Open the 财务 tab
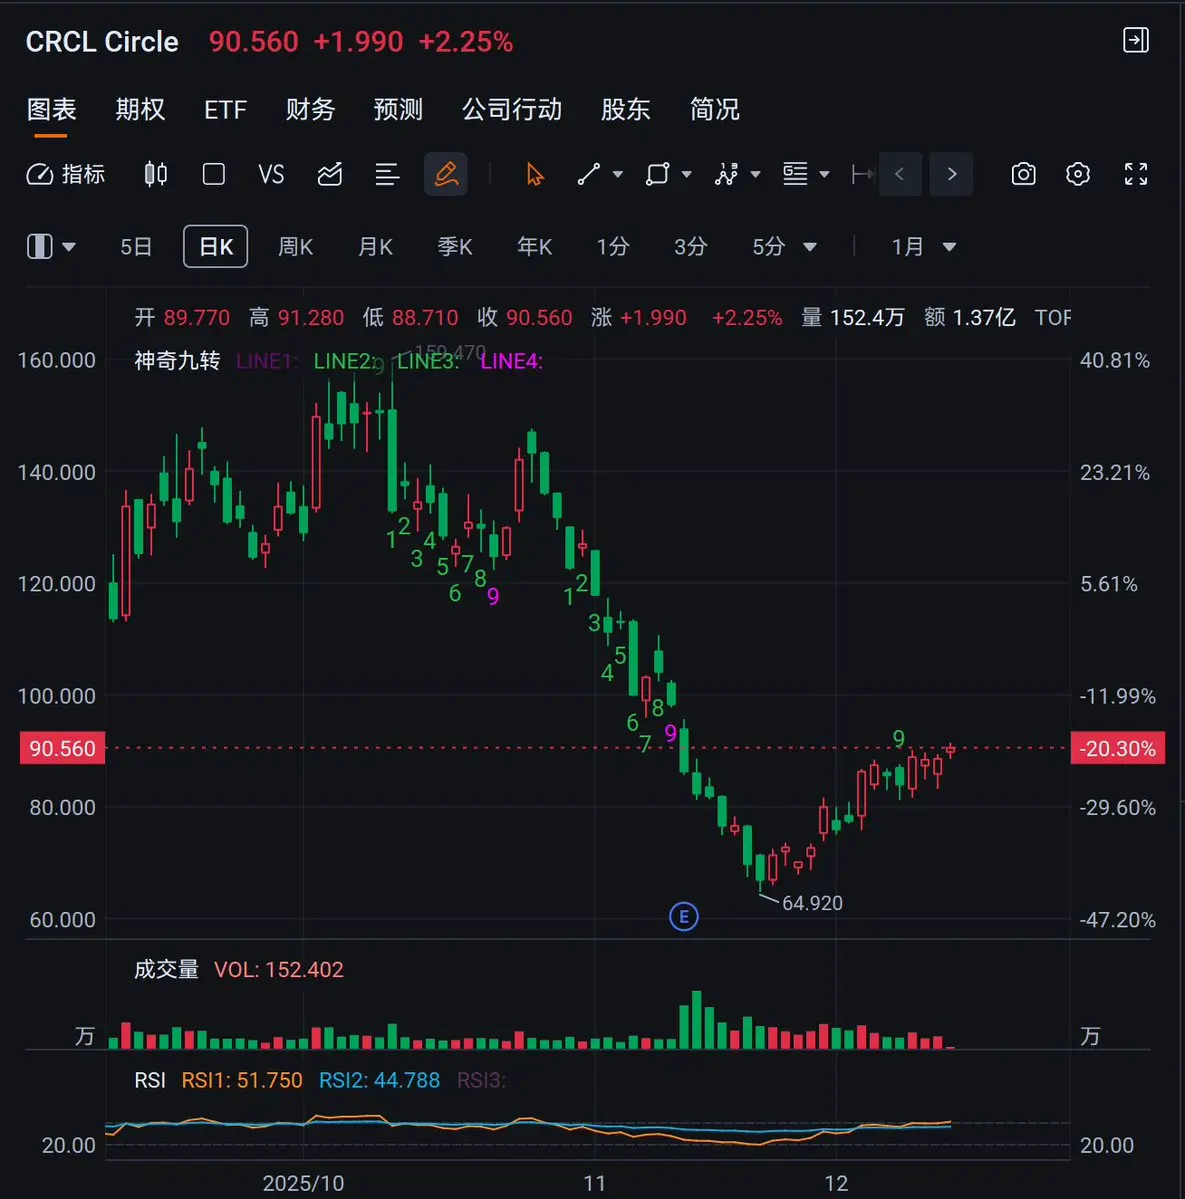The width and height of the screenshot is (1185, 1199). [310, 109]
